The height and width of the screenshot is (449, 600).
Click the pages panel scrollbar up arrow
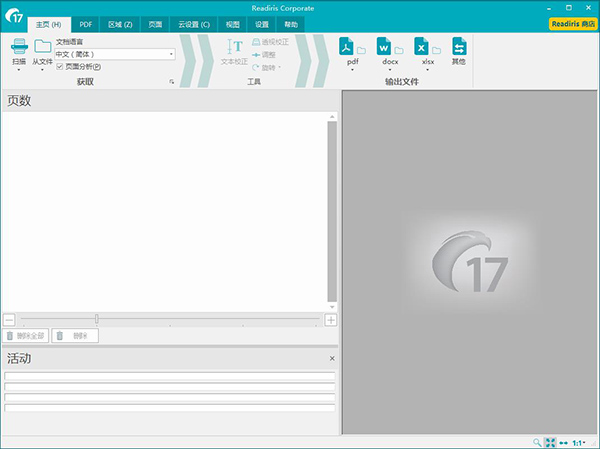[x=332, y=117]
